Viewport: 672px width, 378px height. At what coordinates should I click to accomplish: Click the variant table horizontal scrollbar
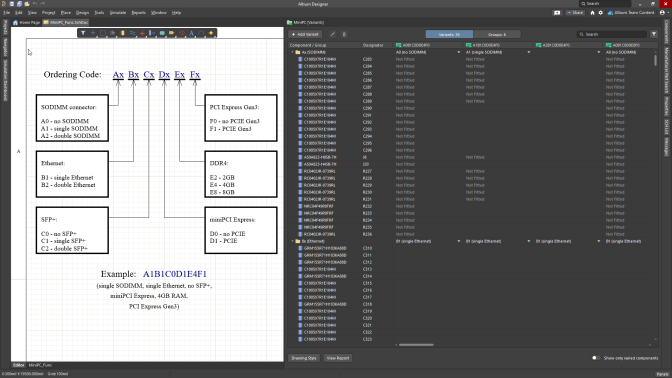point(416,345)
